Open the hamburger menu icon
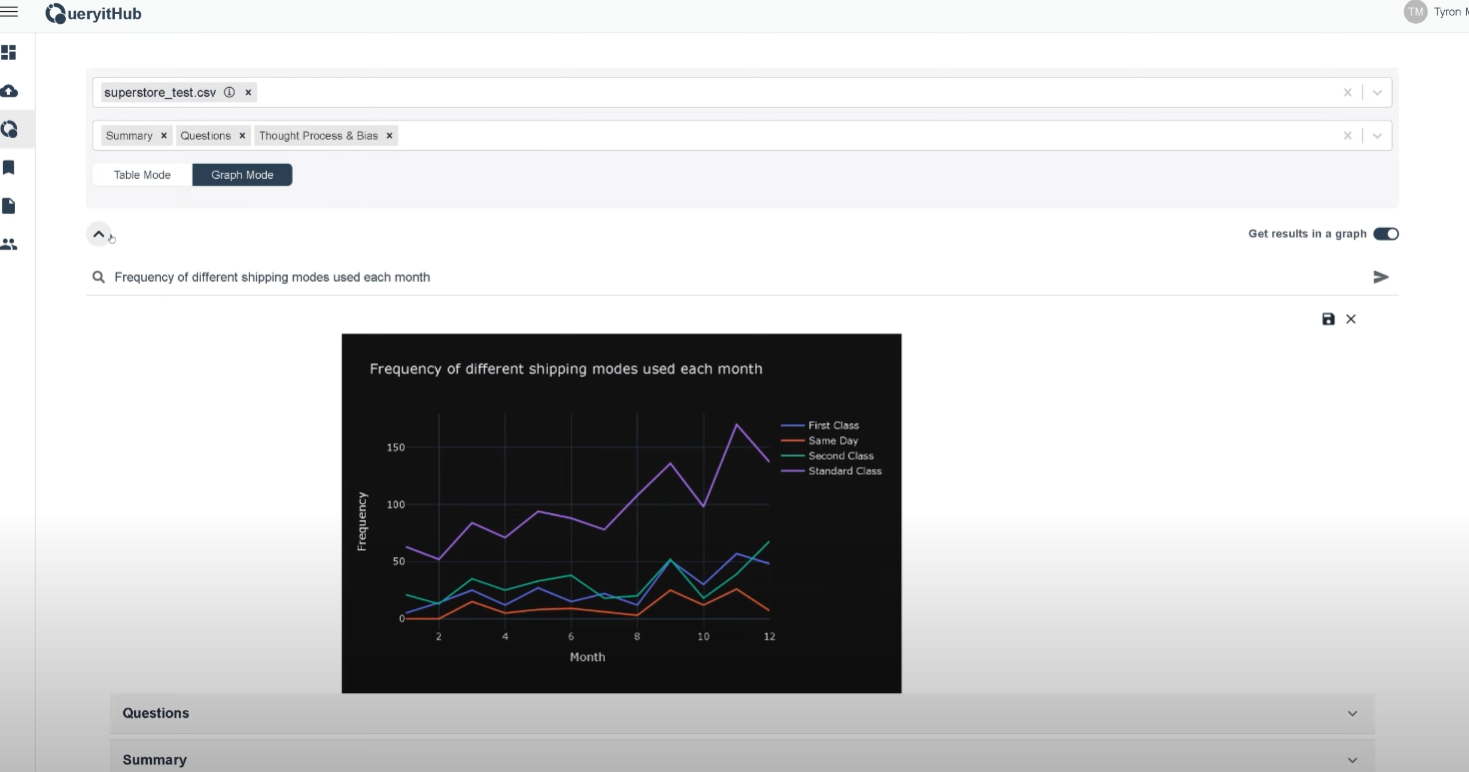 coord(9,12)
